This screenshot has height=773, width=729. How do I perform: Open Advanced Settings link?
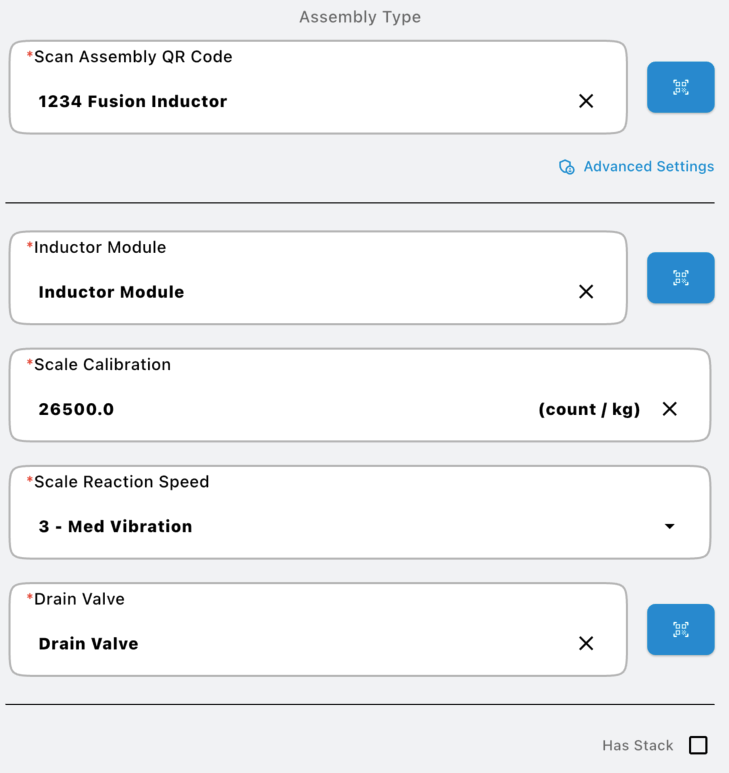tap(648, 167)
